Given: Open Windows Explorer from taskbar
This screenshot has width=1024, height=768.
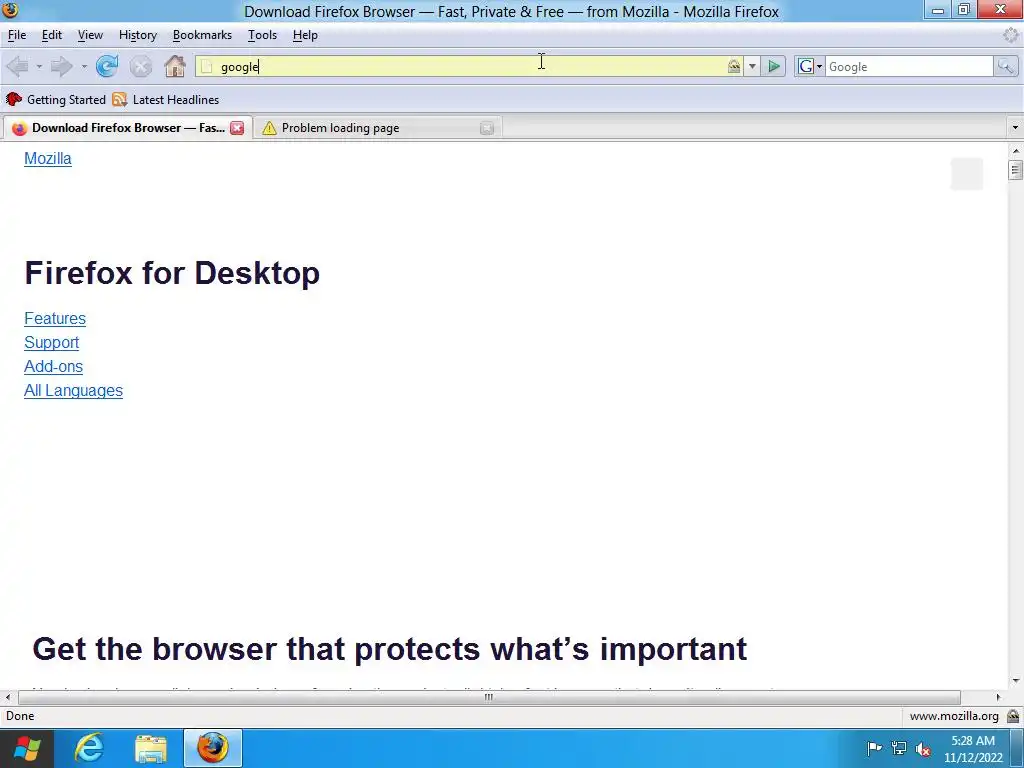Looking at the screenshot, I should point(151,748).
